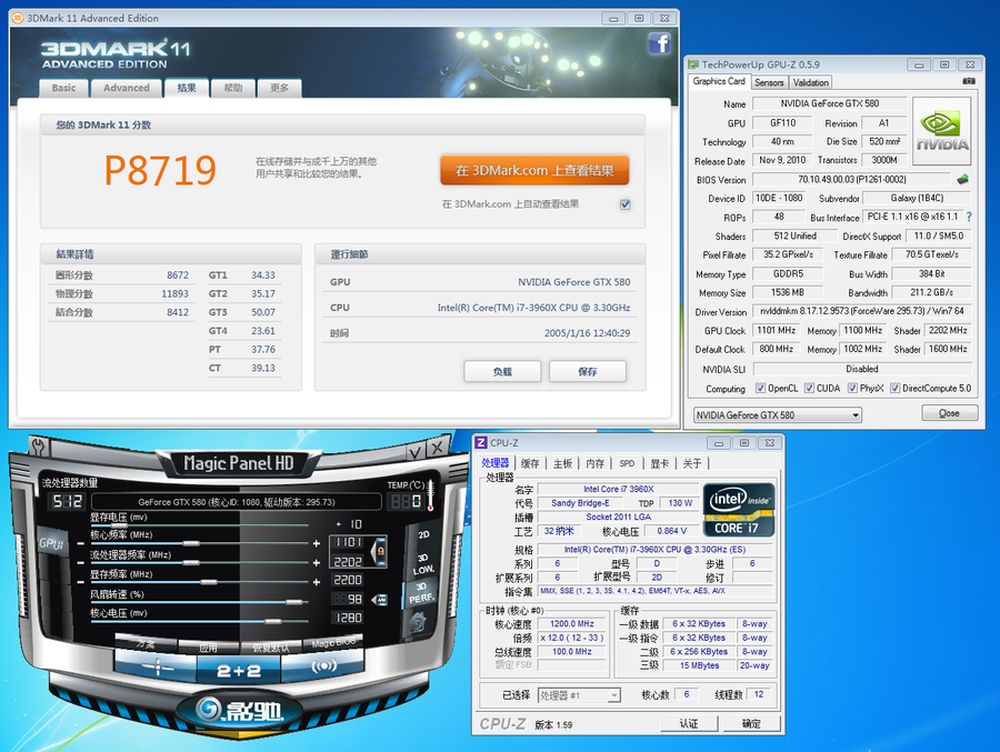The height and width of the screenshot is (752, 1000).
Task: Click the CPU-Z title bar Z icon
Action: point(482,443)
